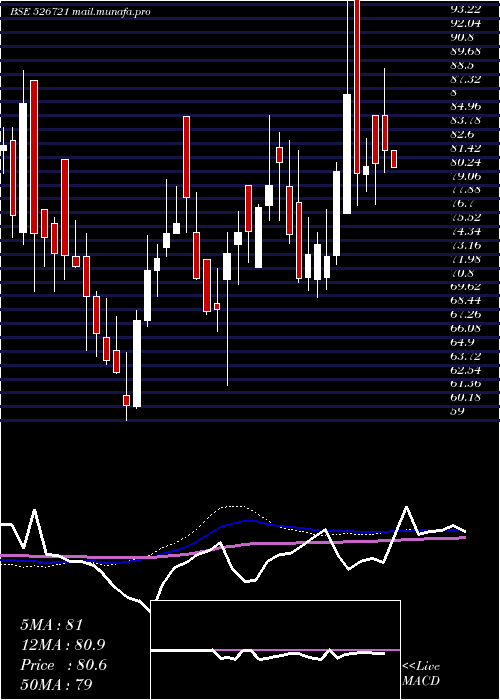
Task: Click the rightmost red candlestick
Action: coord(394,159)
